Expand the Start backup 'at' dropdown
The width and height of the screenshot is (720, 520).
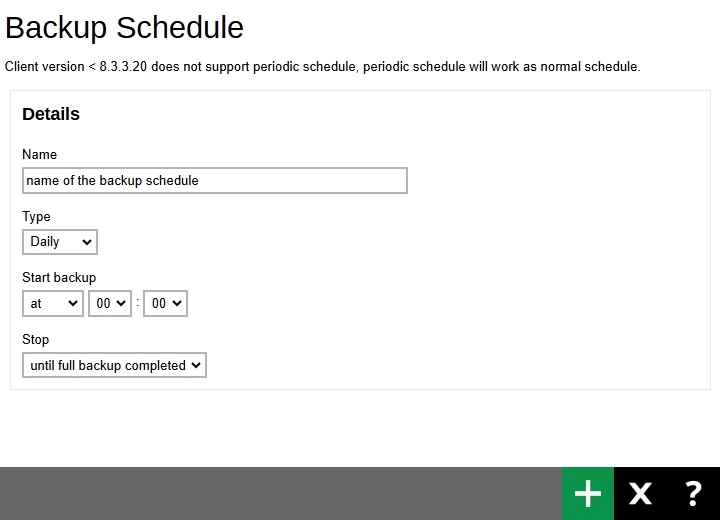pos(53,304)
